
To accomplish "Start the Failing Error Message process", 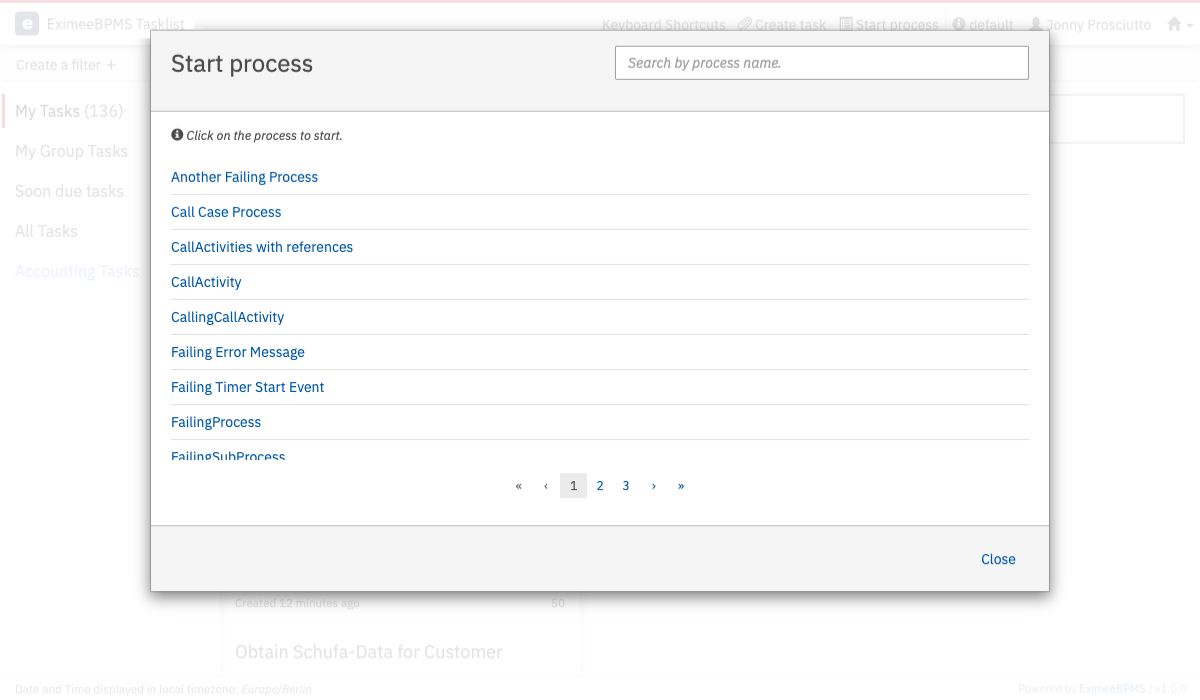I will (238, 352).
